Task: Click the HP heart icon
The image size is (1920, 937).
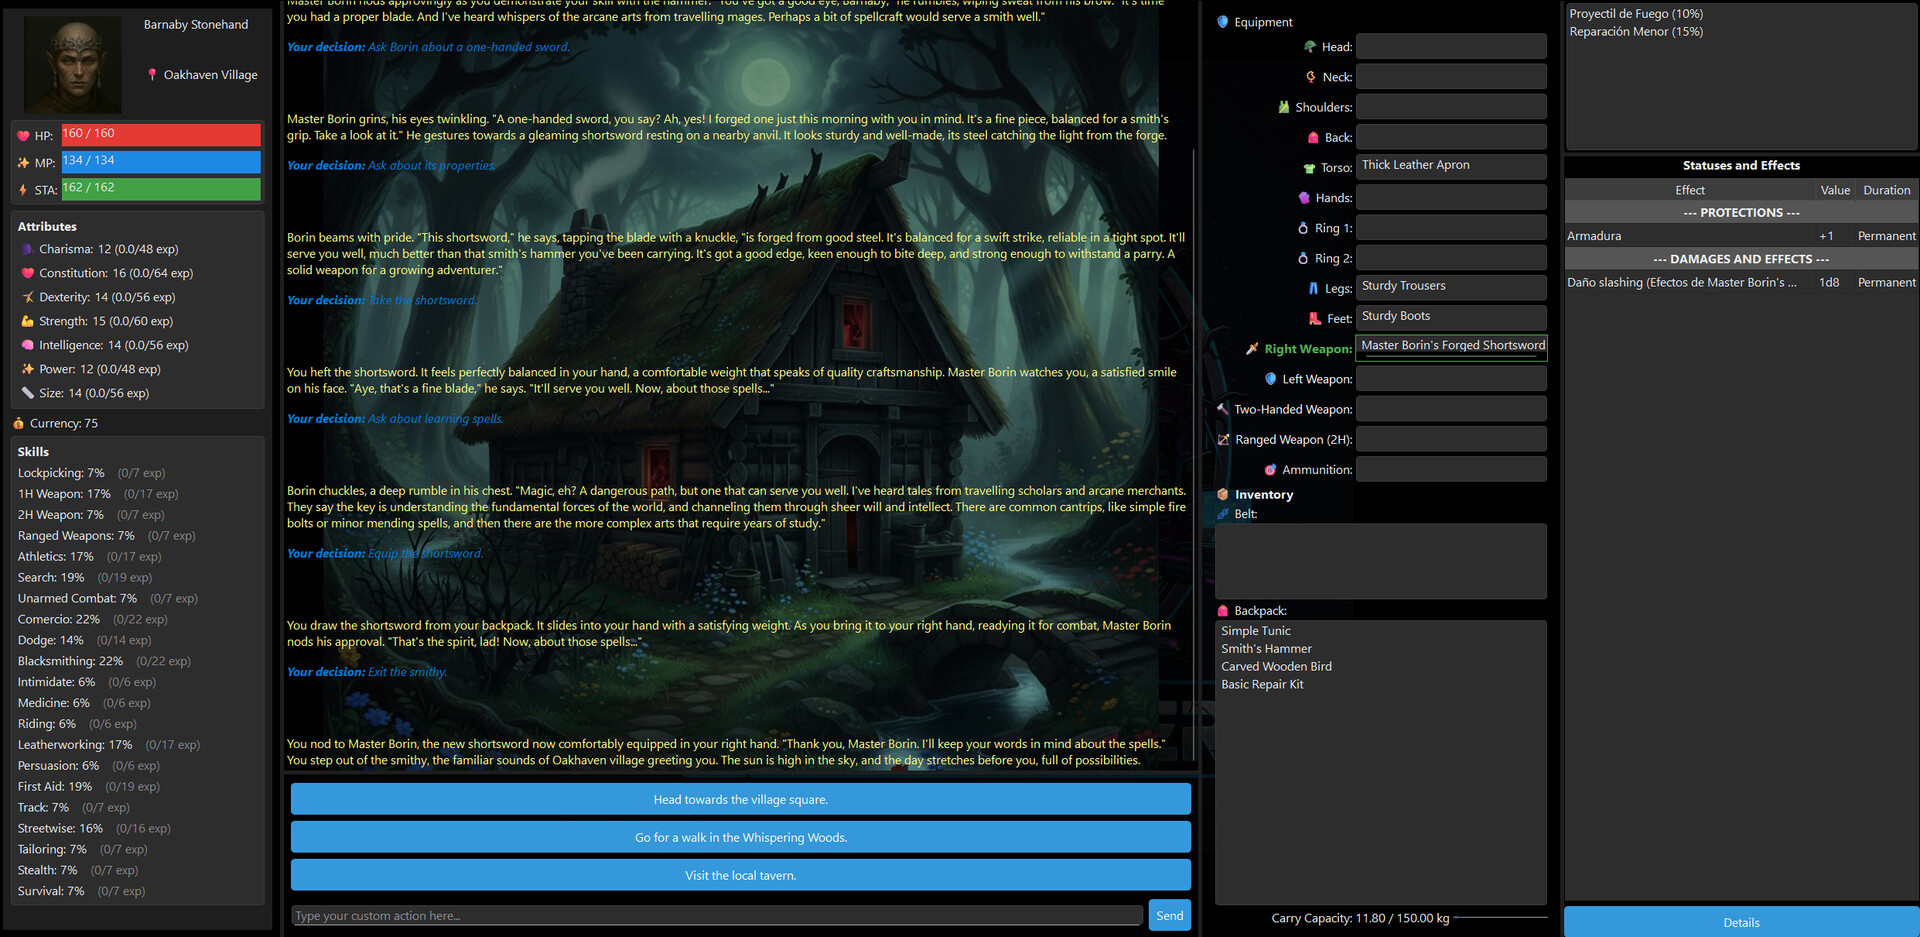Action: (x=22, y=134)
